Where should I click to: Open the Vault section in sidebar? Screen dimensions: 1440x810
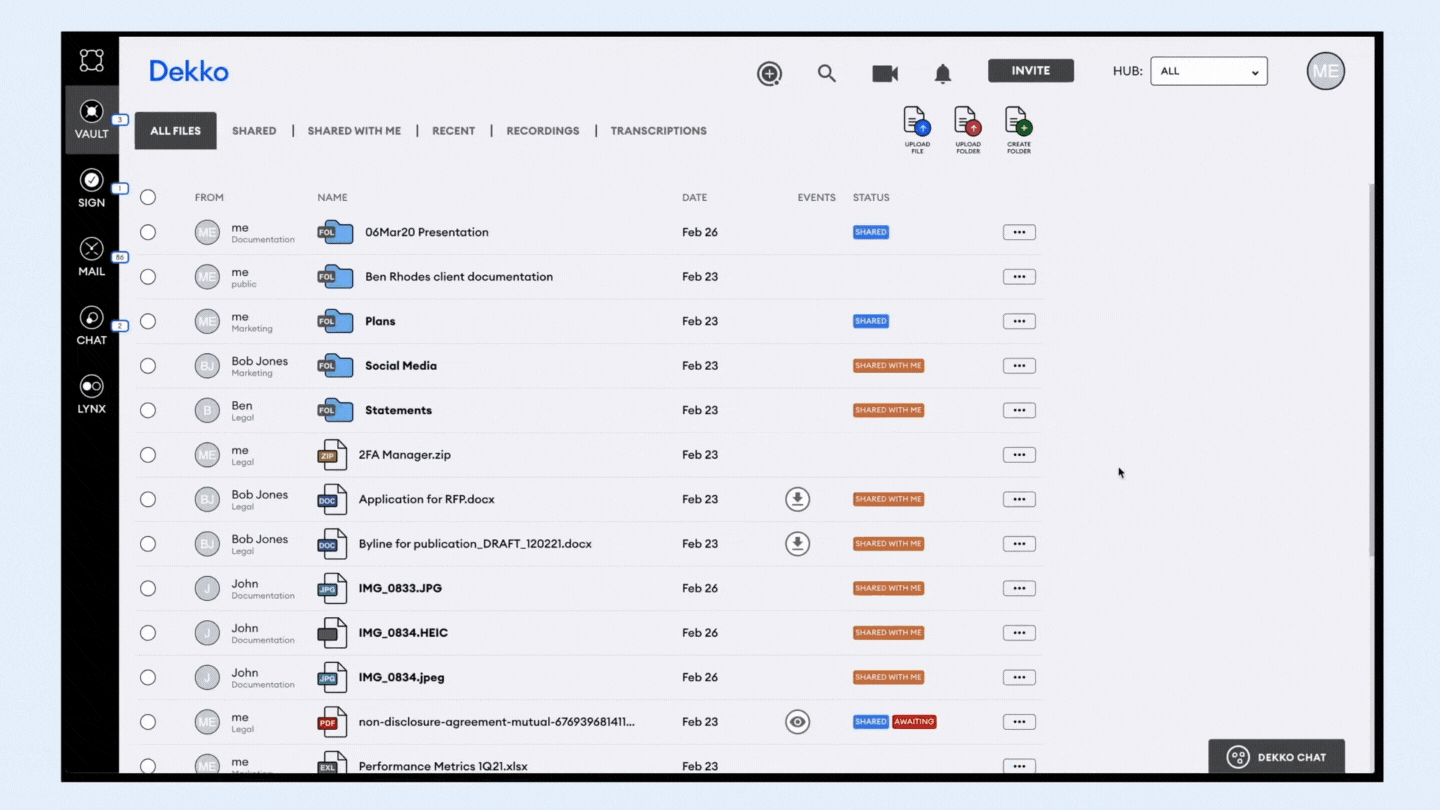click(x=91, y=120)
